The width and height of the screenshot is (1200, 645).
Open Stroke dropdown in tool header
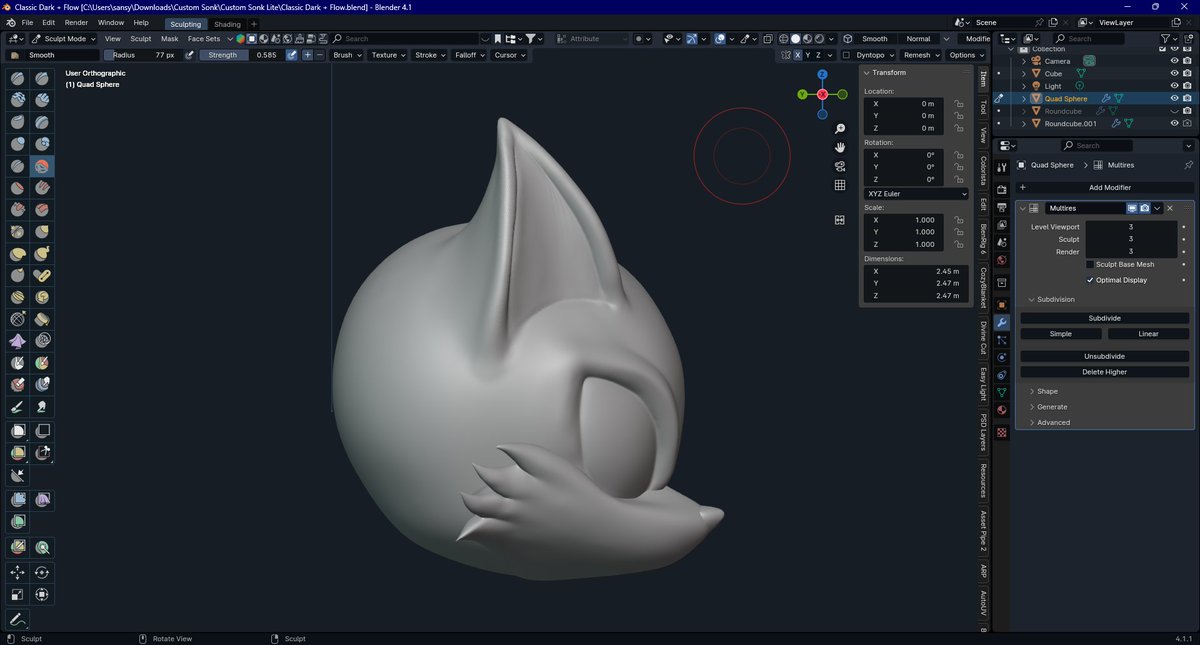[429, 55]
